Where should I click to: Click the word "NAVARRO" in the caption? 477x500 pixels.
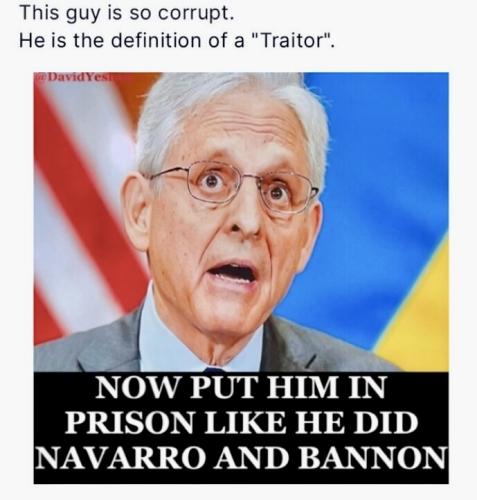pyautogui.click(x=120, y=458)
